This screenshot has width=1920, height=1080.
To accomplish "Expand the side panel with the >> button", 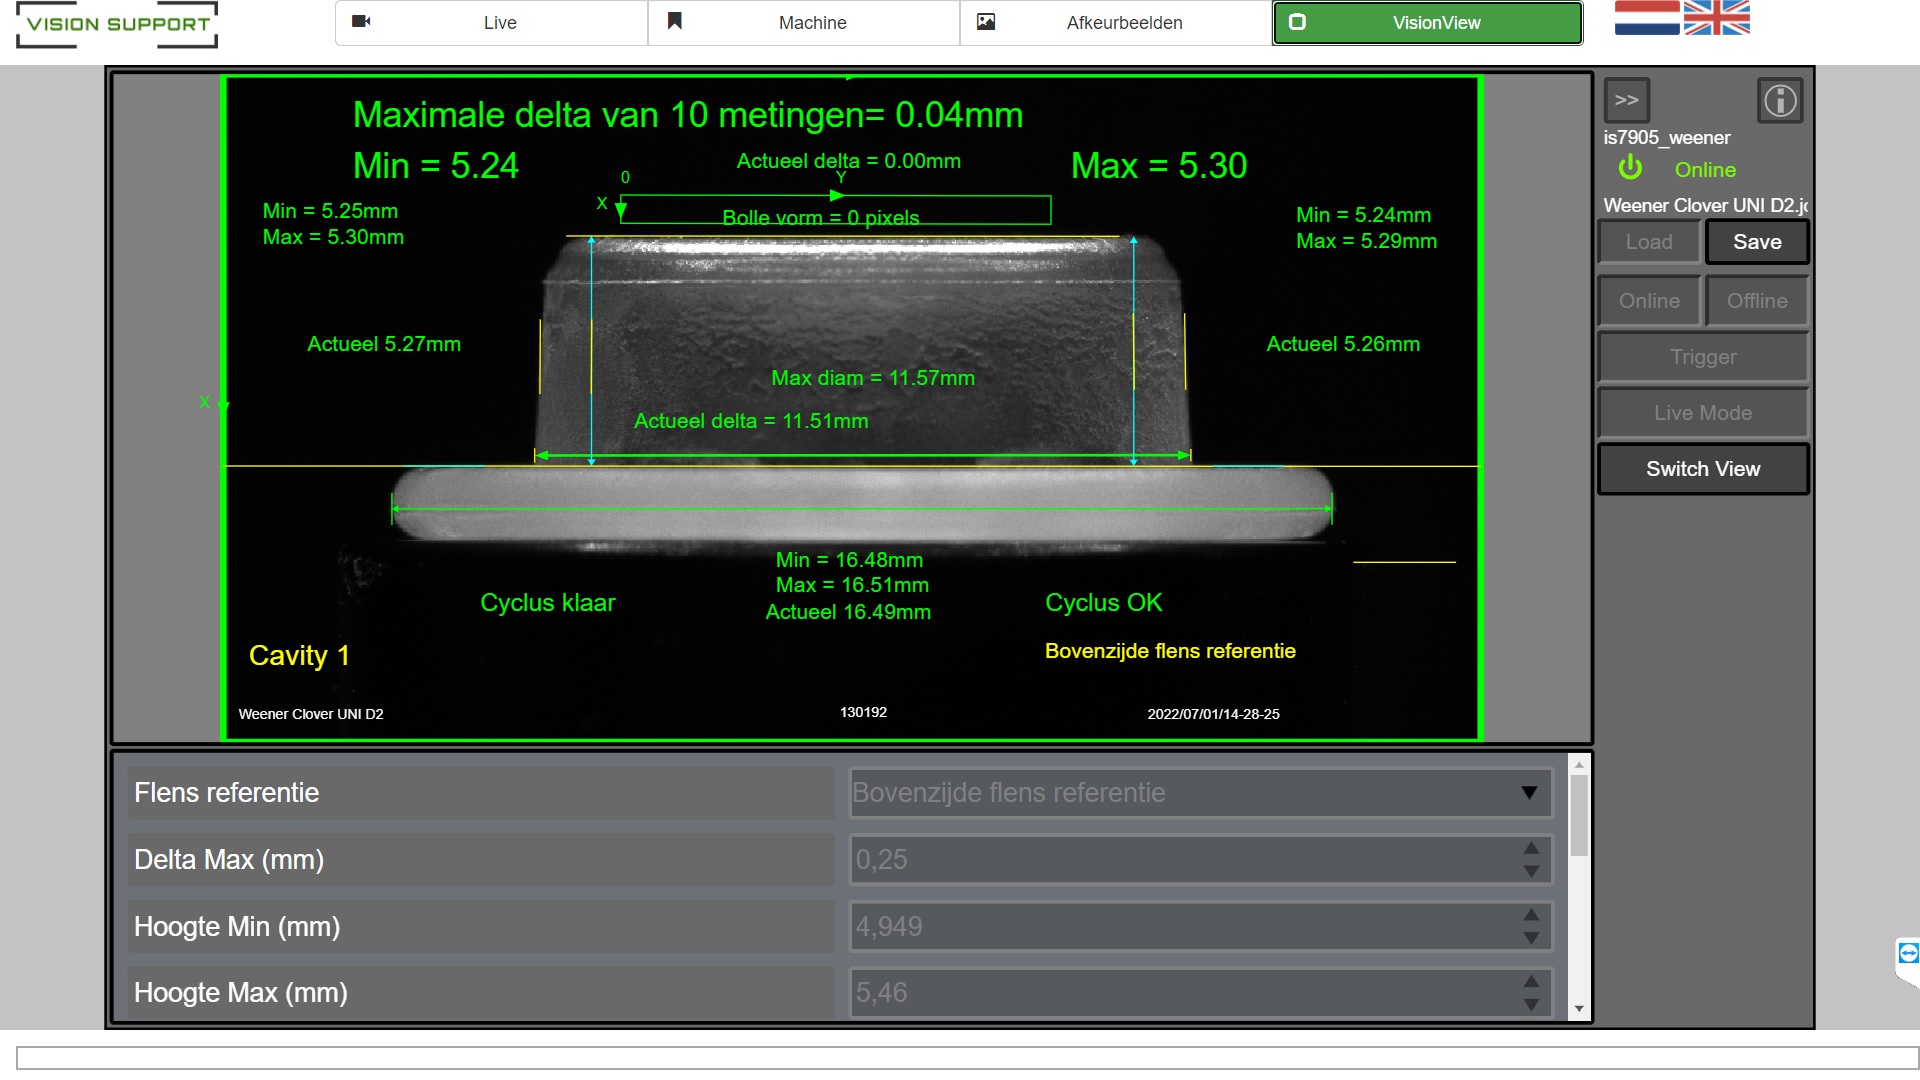I will pos(1627,101).
